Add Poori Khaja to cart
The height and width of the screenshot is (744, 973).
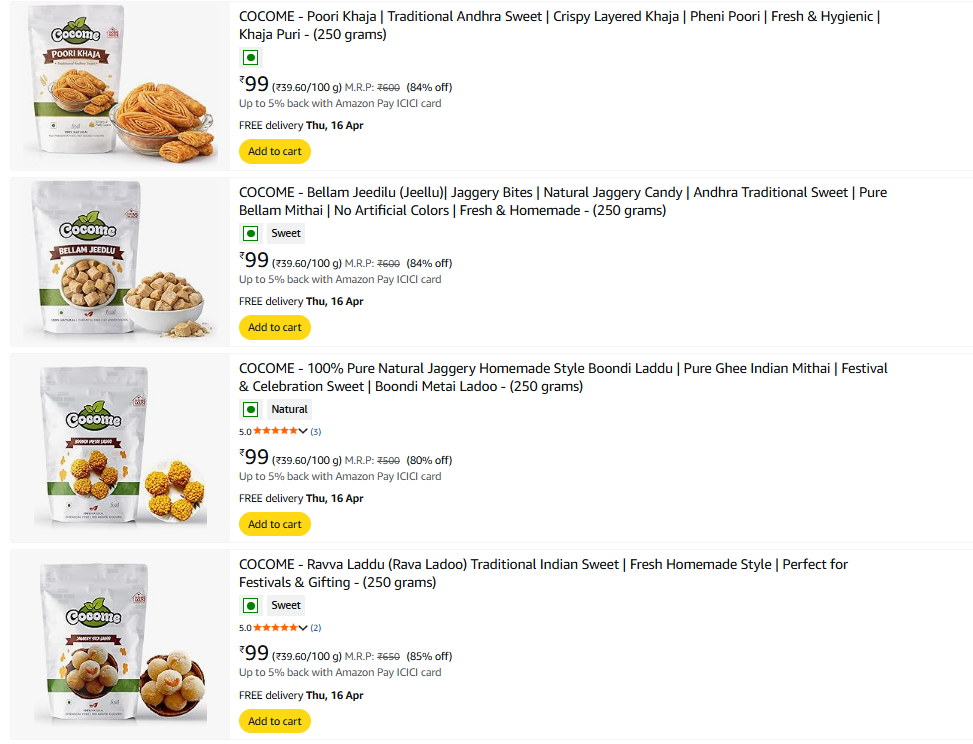pos(274,151)
